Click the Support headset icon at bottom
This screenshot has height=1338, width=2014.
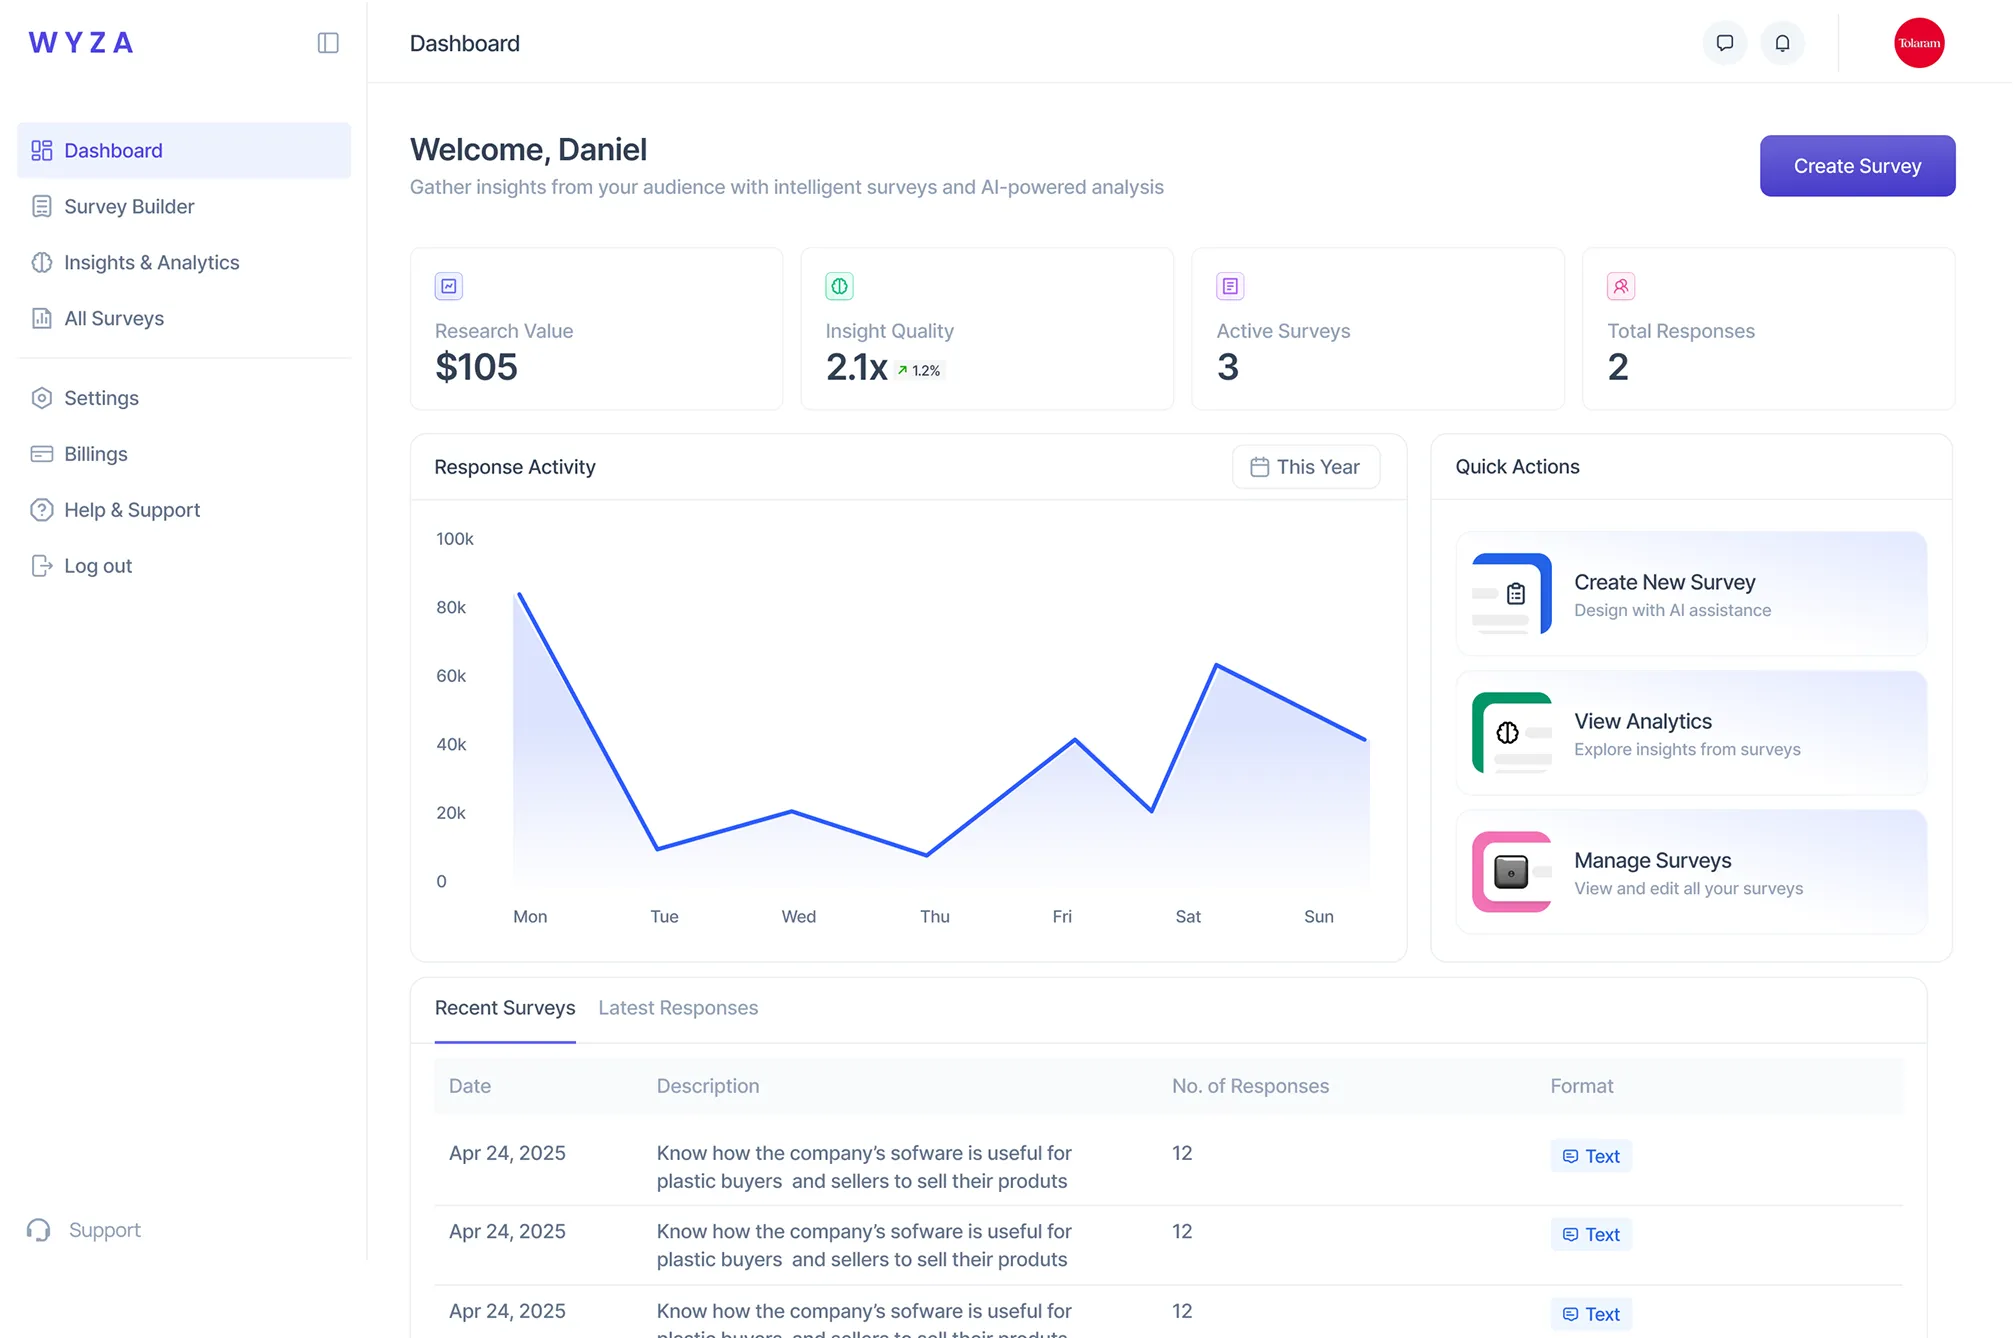click(39, 1229)
